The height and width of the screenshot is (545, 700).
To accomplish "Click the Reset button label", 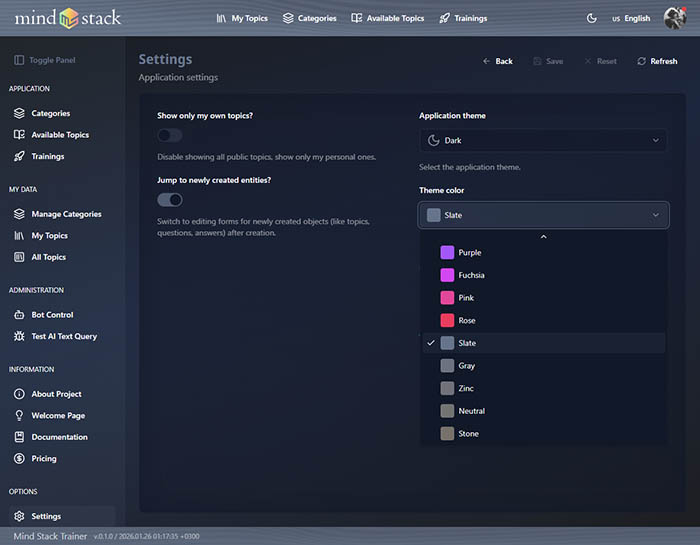I will pos(606,61).
